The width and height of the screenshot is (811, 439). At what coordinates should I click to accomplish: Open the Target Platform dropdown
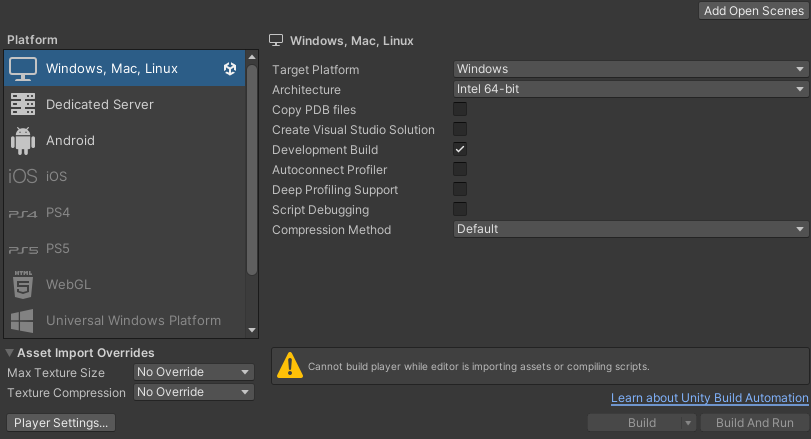(x=630, y=69)
